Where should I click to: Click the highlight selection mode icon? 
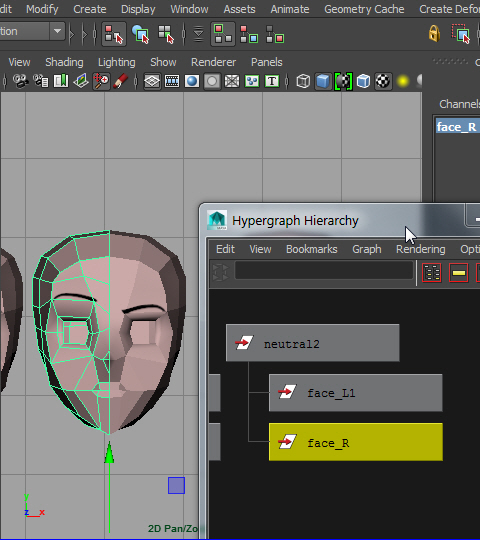tap(461, 34)
